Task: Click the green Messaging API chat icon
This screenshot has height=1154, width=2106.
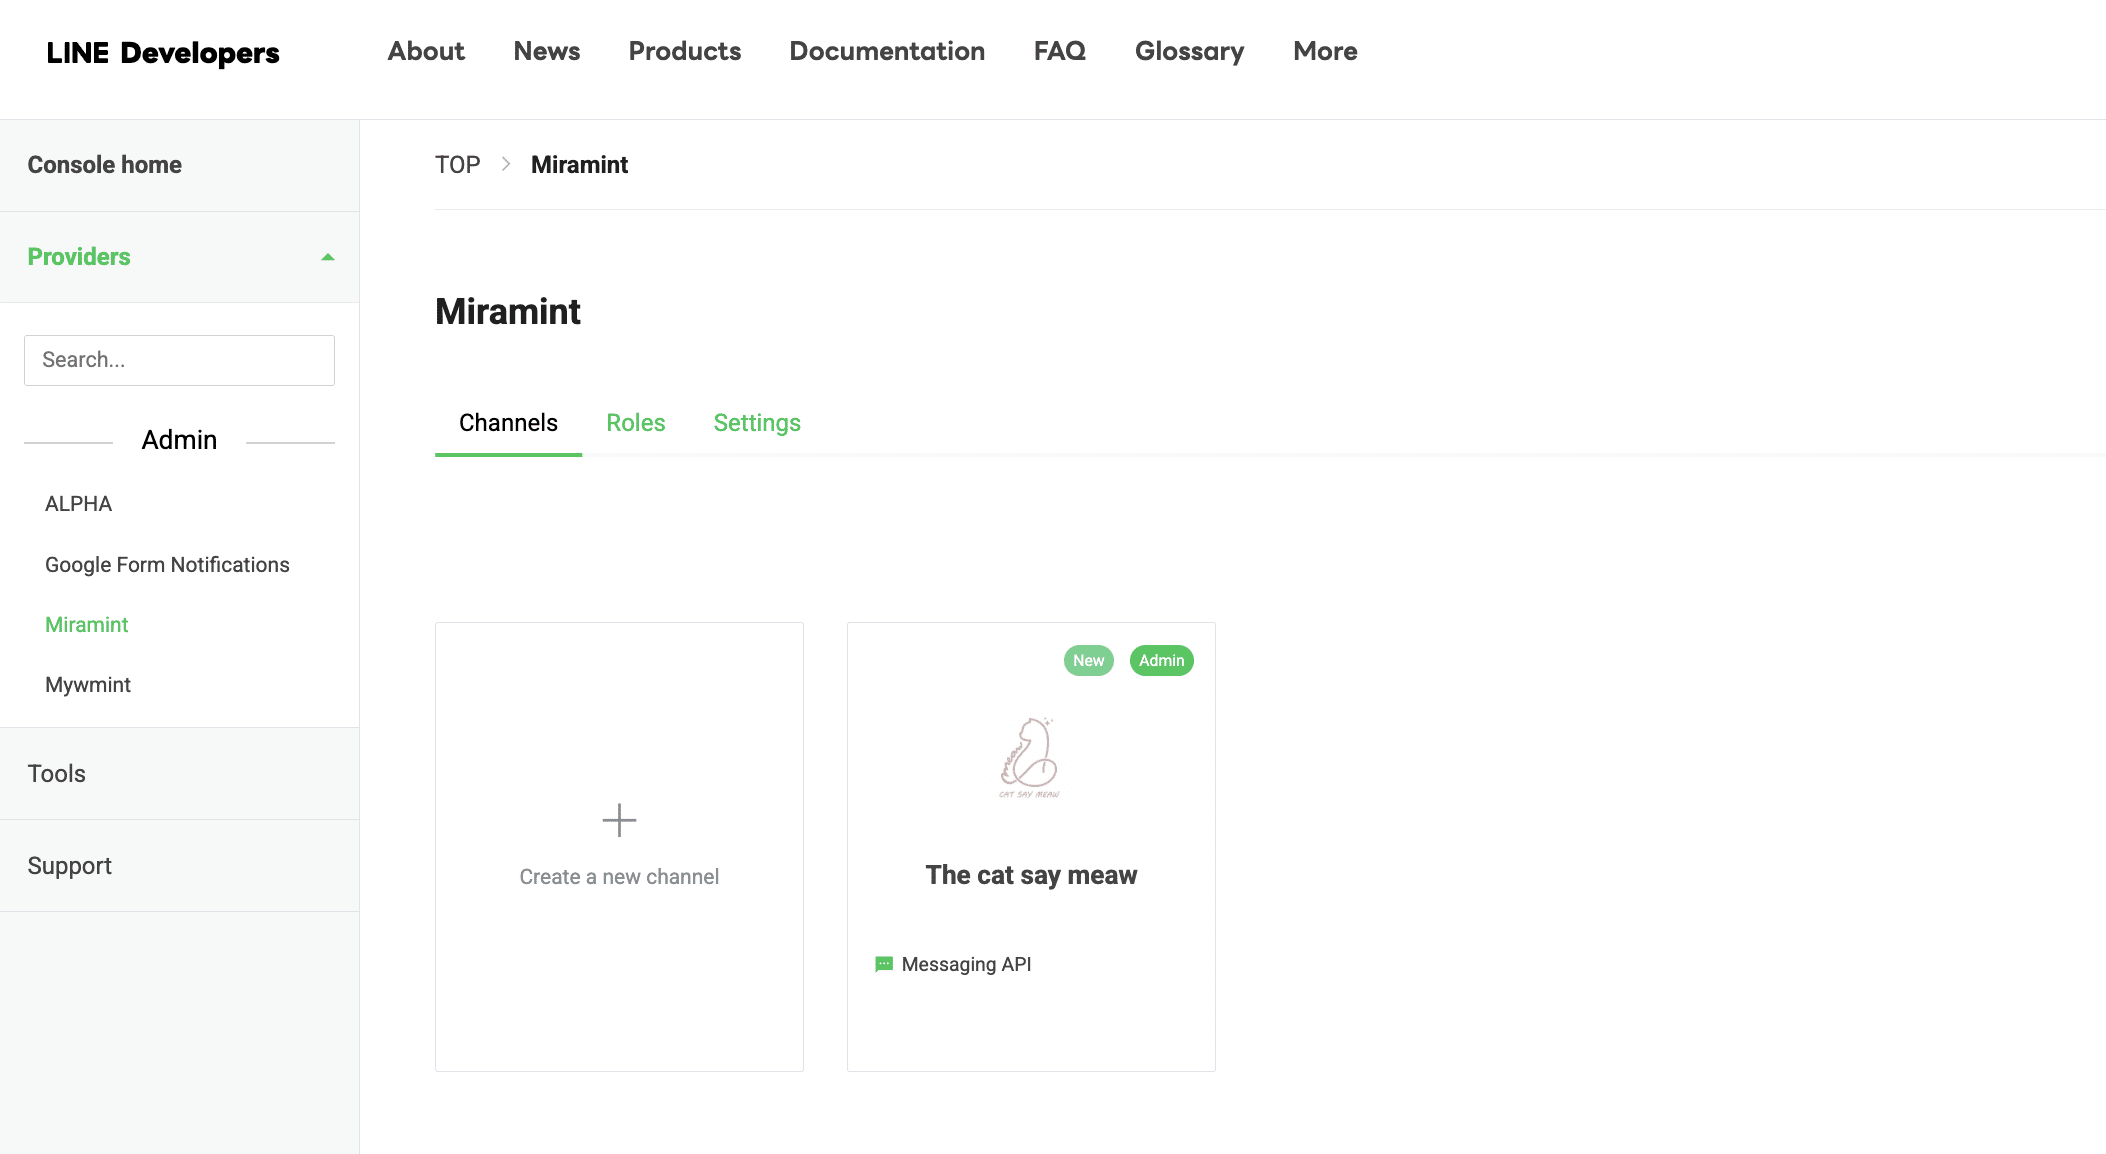Action: (884, 964)
